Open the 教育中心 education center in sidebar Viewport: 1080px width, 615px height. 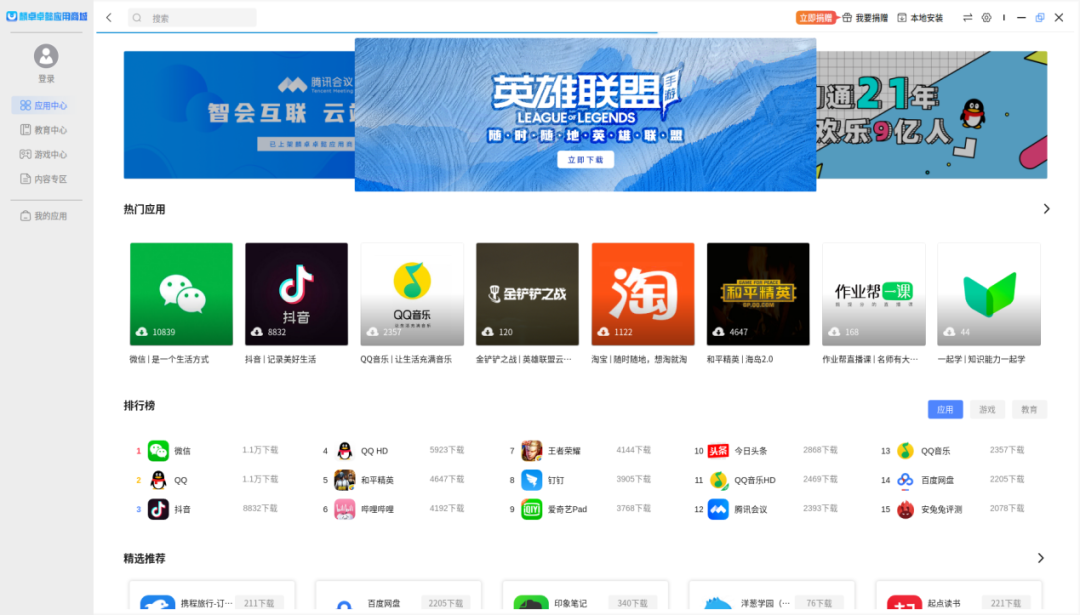pyautogui.click(x=44, y=129)
